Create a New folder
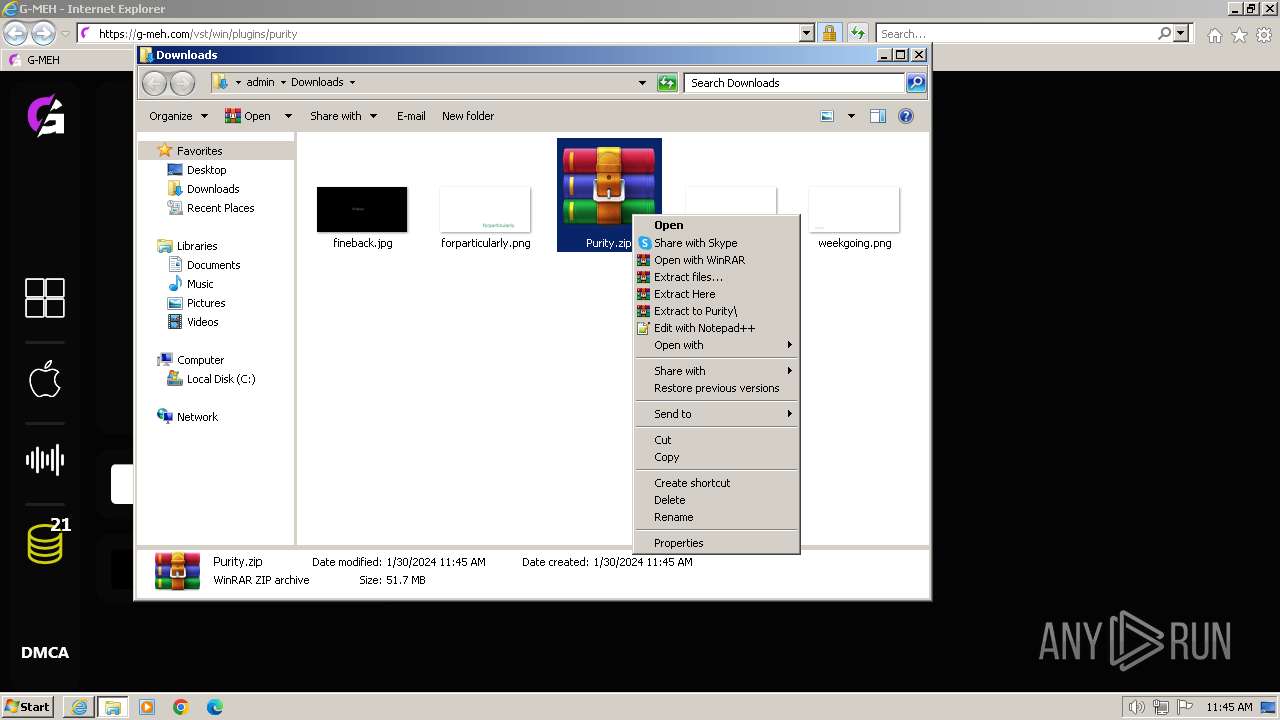The width and height of the screenshot is (1280, 720). coord(468,116)
